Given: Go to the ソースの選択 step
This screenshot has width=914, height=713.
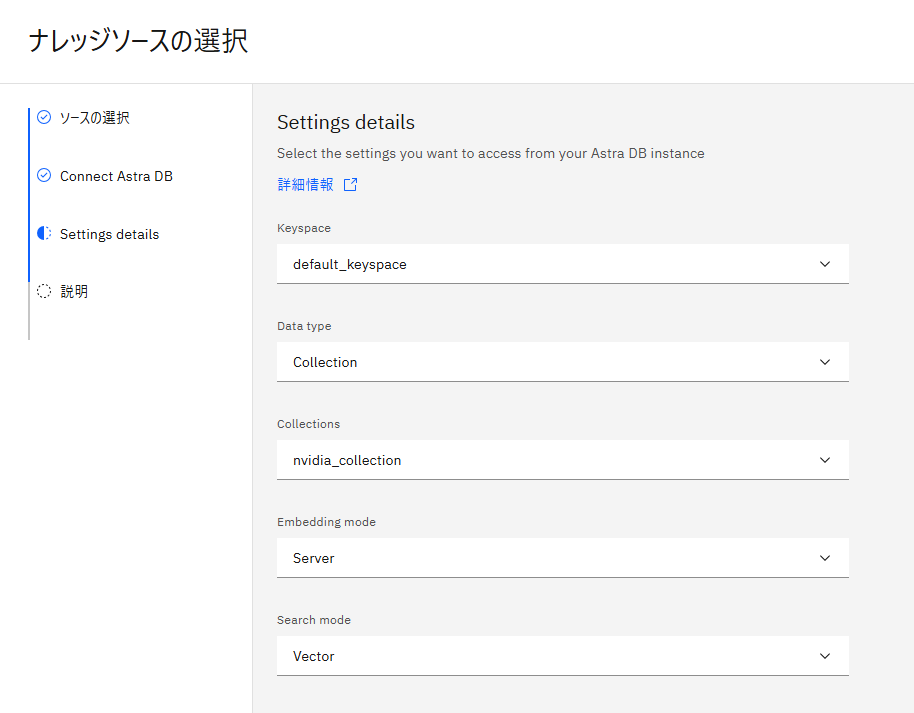Looking at the screenshot, I should [x=94, y=118].
